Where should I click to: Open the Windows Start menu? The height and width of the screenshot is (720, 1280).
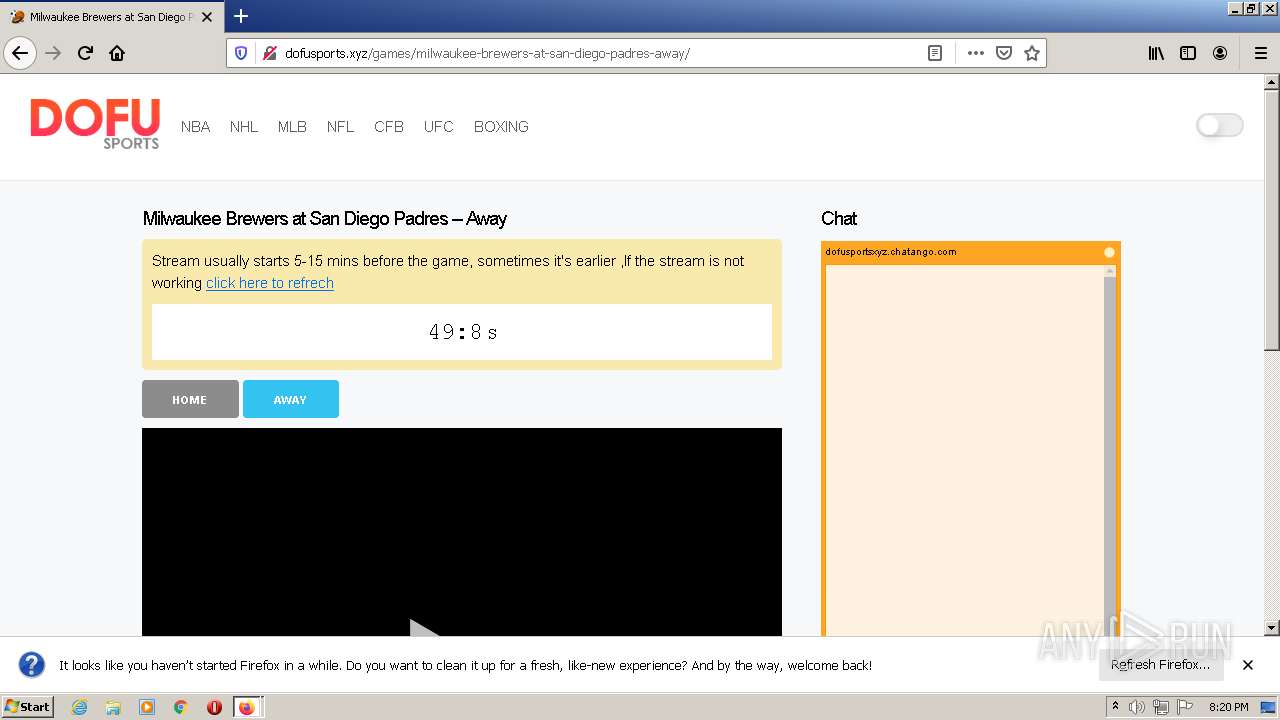28,707
